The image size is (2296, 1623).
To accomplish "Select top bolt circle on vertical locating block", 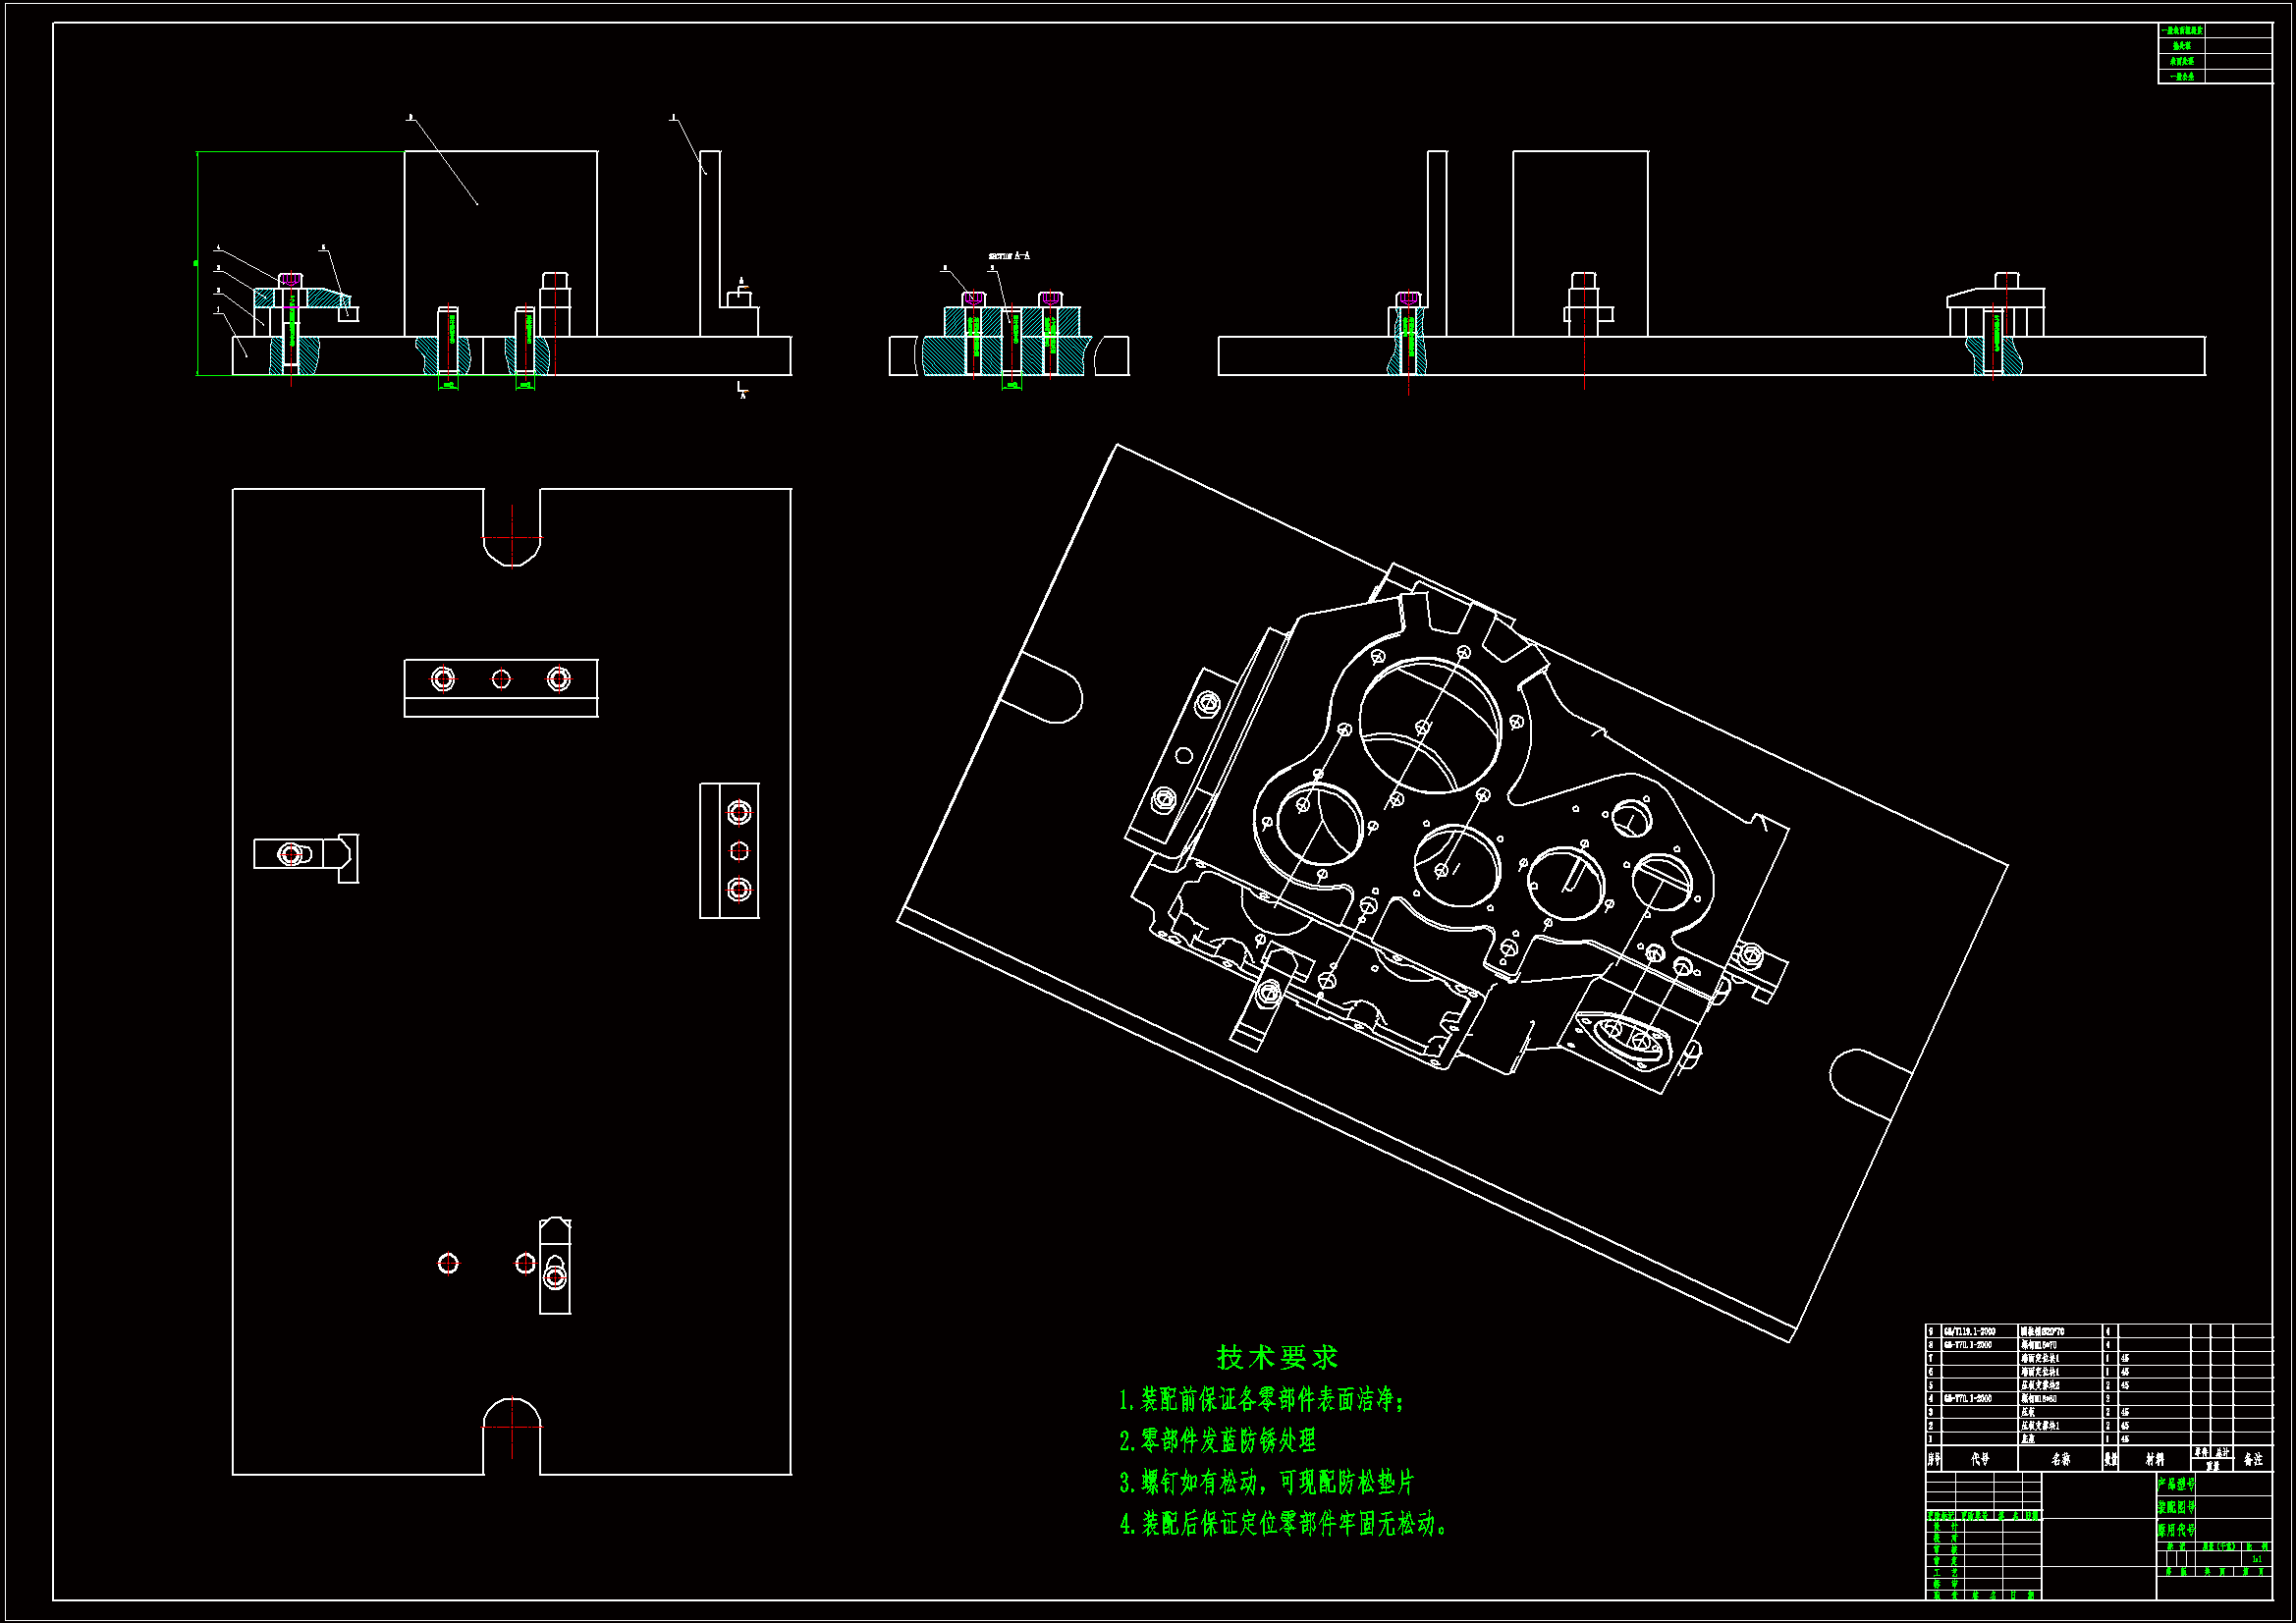I will (739, 813).
